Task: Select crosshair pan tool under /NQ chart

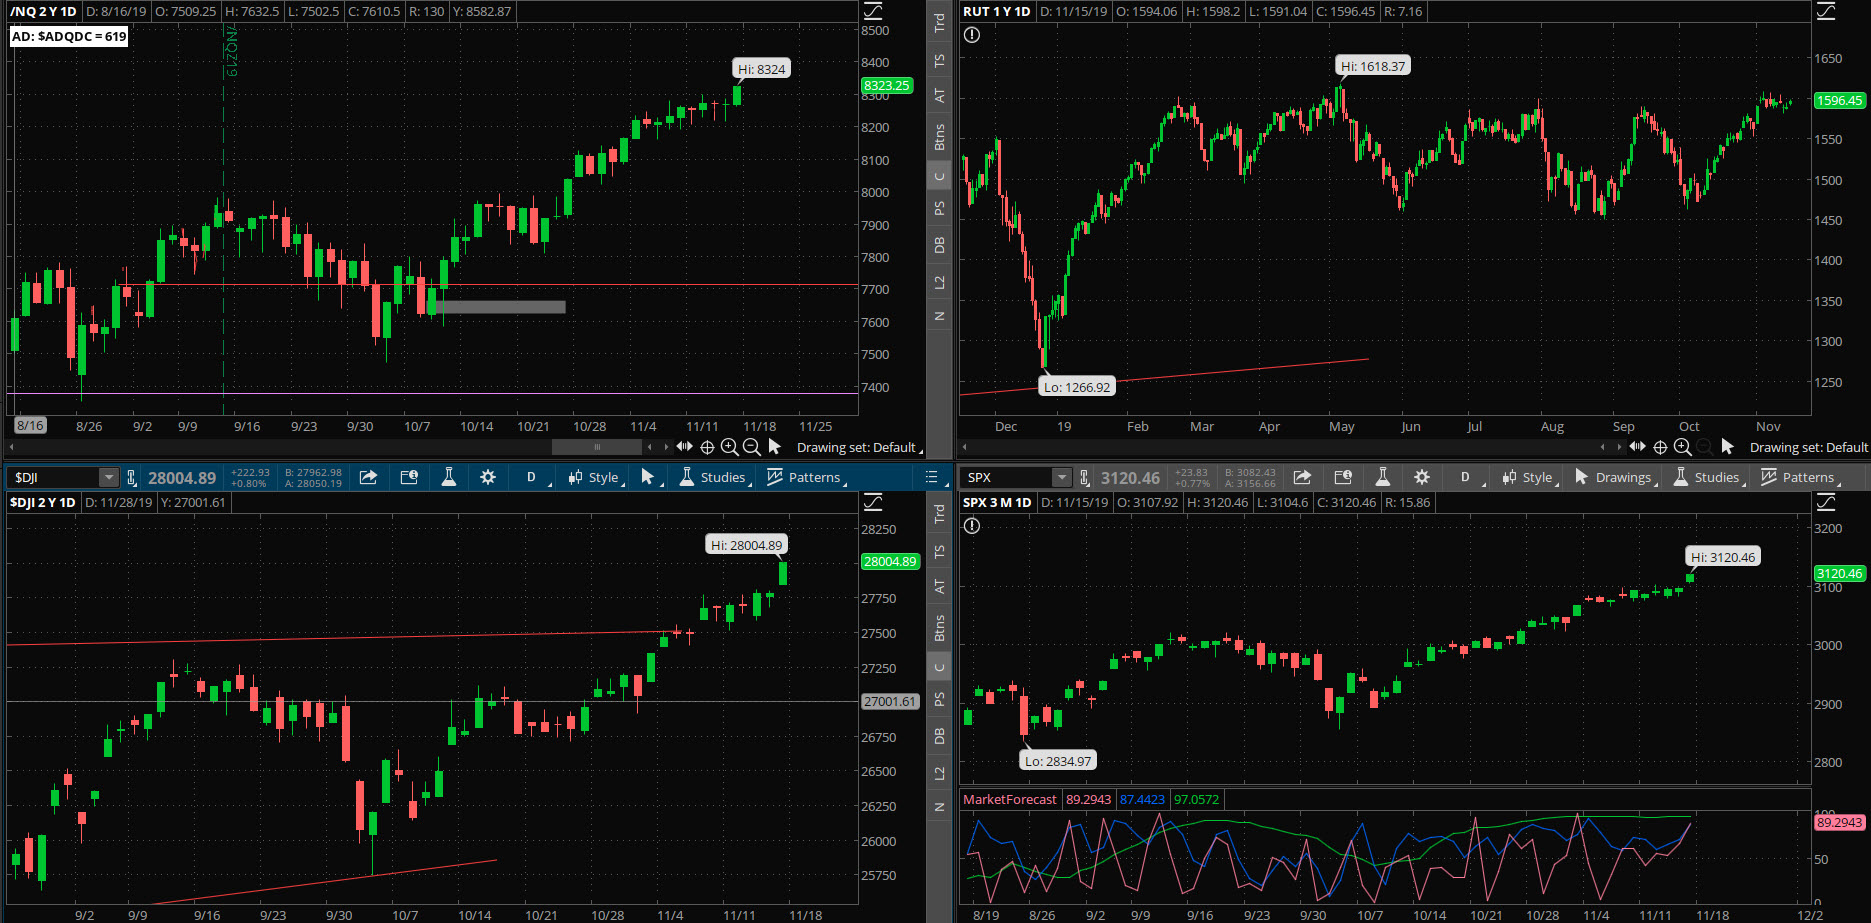Action: point(707,447)
